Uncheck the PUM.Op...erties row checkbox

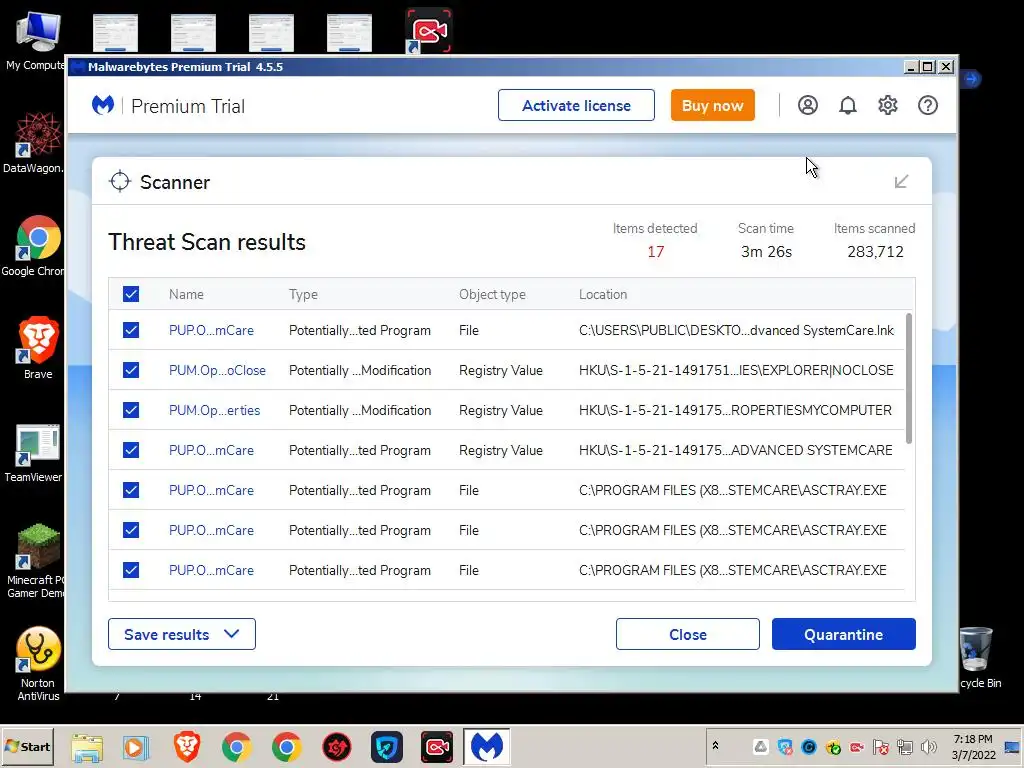click(x=131, y=410)
